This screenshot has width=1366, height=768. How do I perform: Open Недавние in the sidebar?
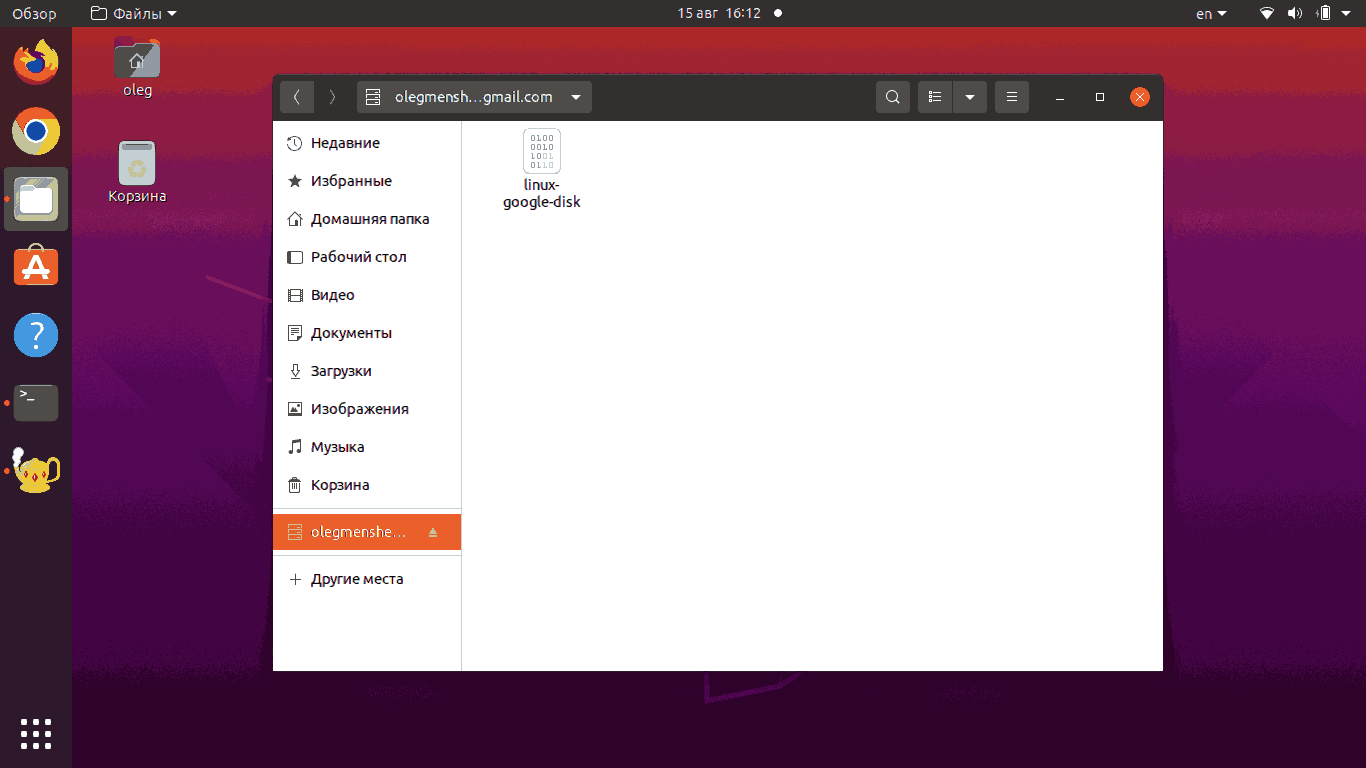pos(345,143)
